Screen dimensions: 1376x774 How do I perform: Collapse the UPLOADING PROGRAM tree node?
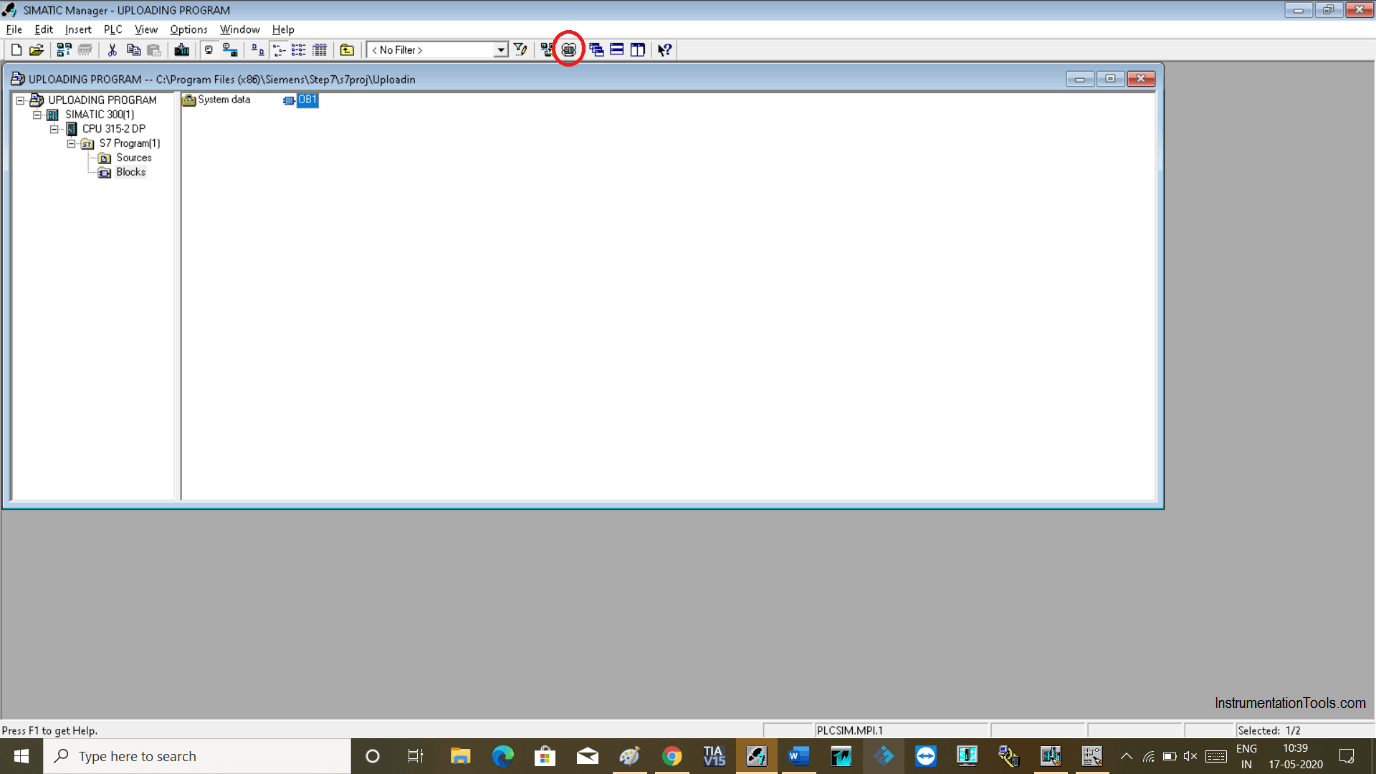pos(20,100)
